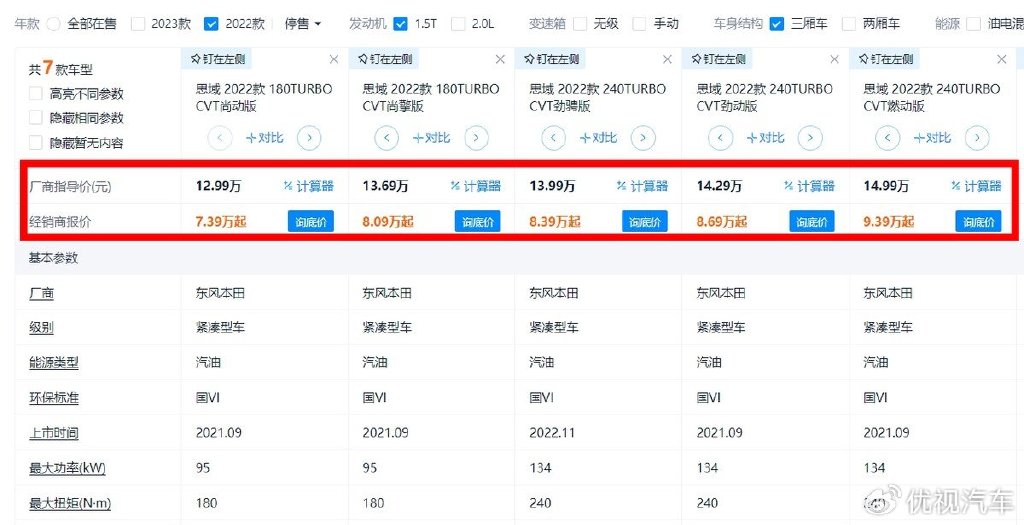This screenshot has height=525, width=1024.
Task: Uncheck the 三厢车 body filter
Action: (x=777, y=24)
